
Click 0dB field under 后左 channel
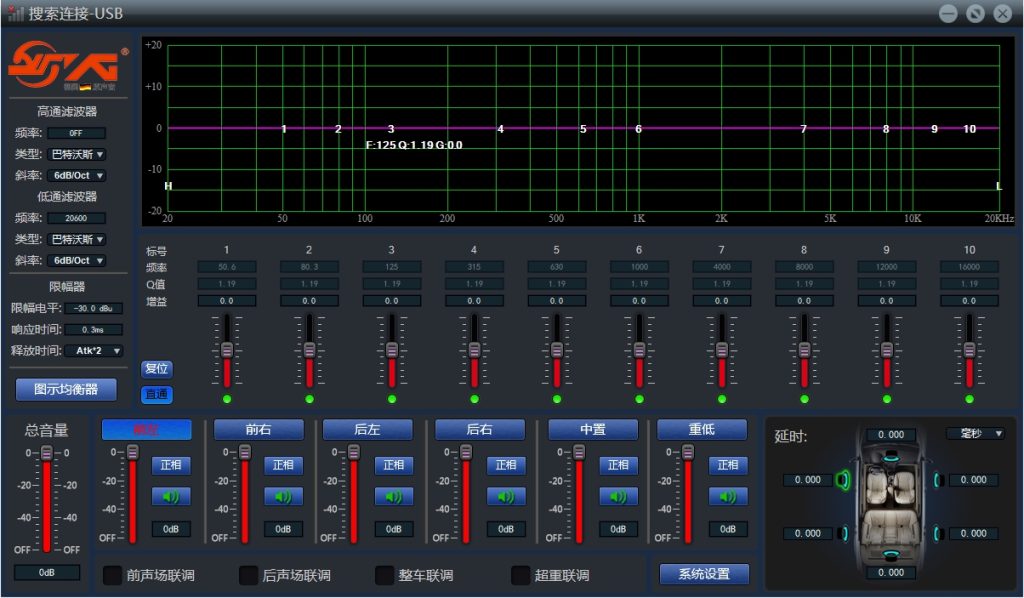click(x=393, y=529)
